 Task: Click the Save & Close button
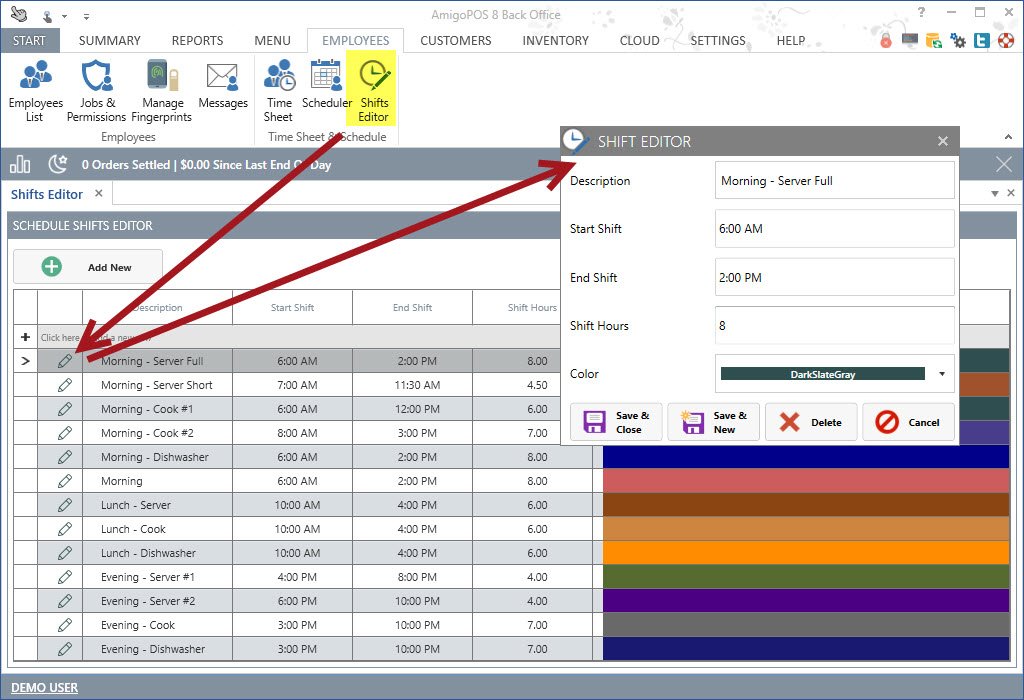click(616, 422)
